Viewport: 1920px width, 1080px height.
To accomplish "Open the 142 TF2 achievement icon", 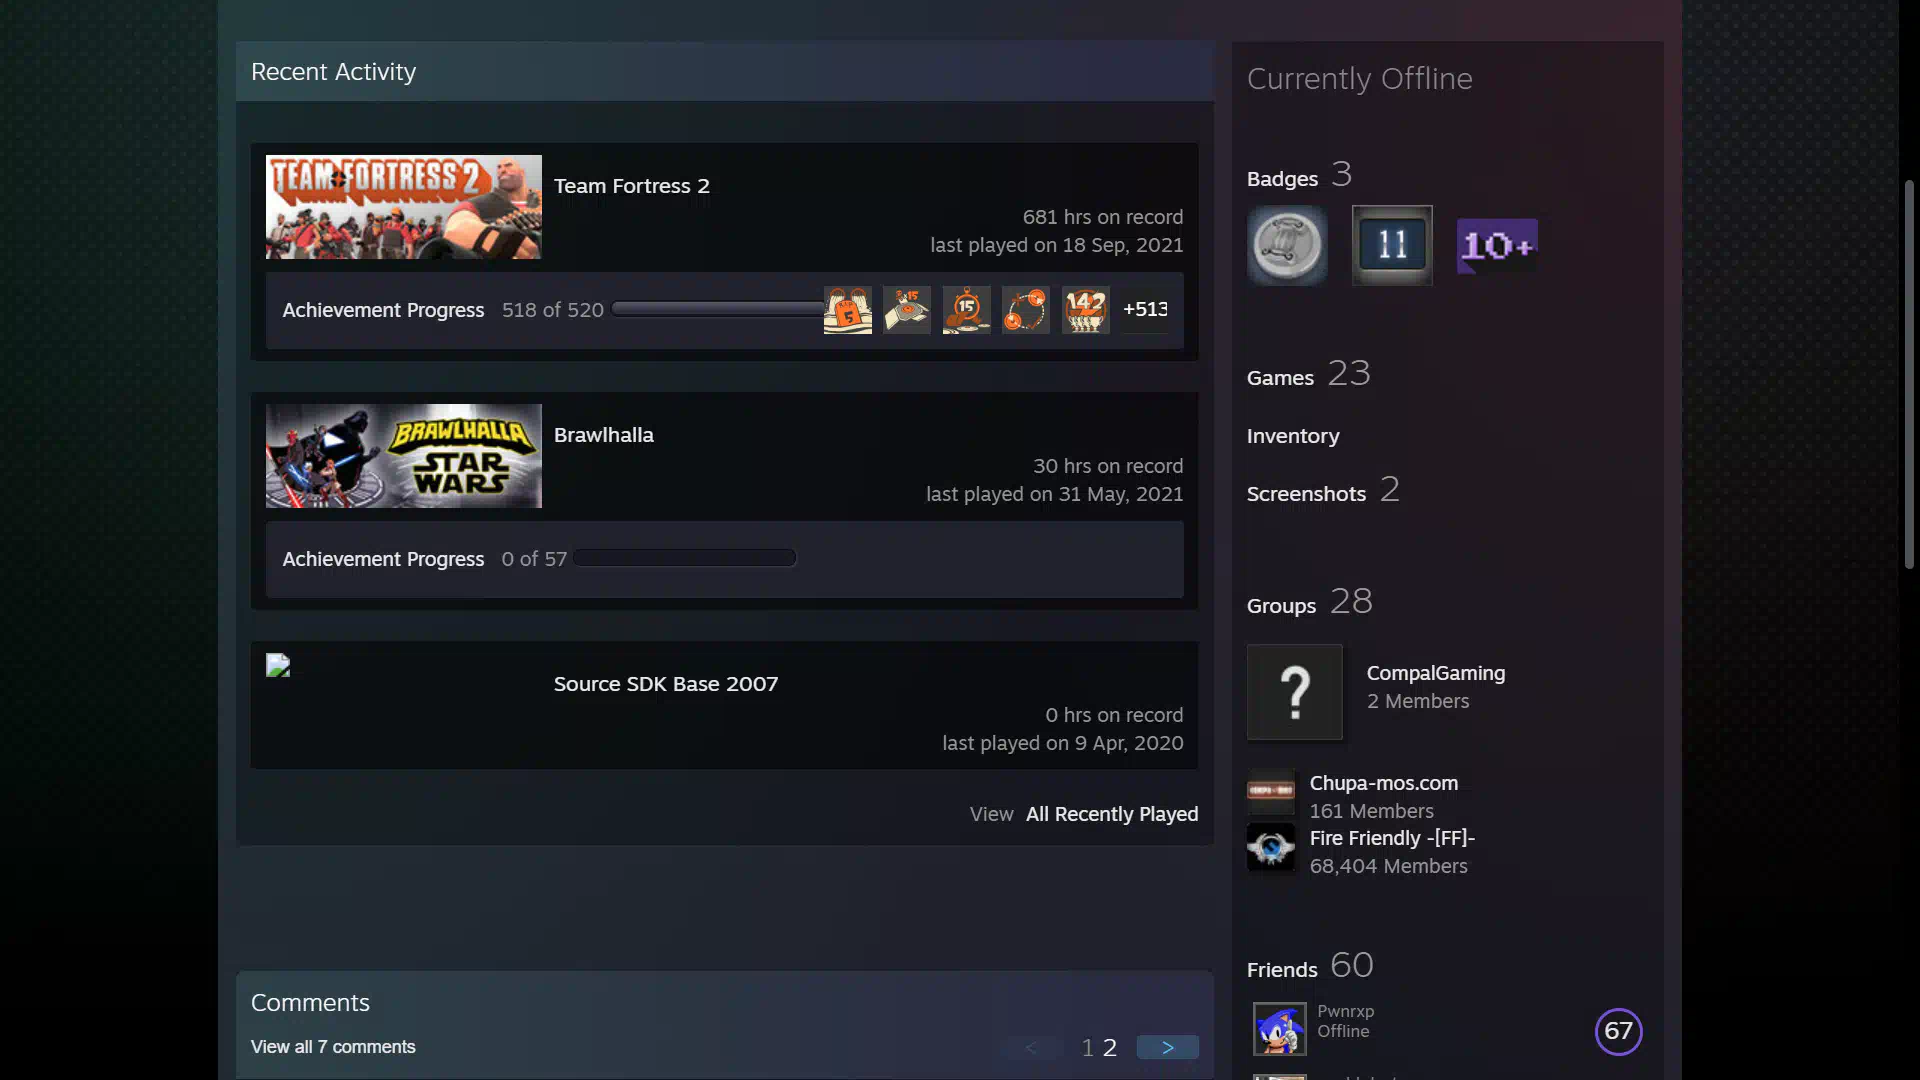I will tap(1085, 310).
